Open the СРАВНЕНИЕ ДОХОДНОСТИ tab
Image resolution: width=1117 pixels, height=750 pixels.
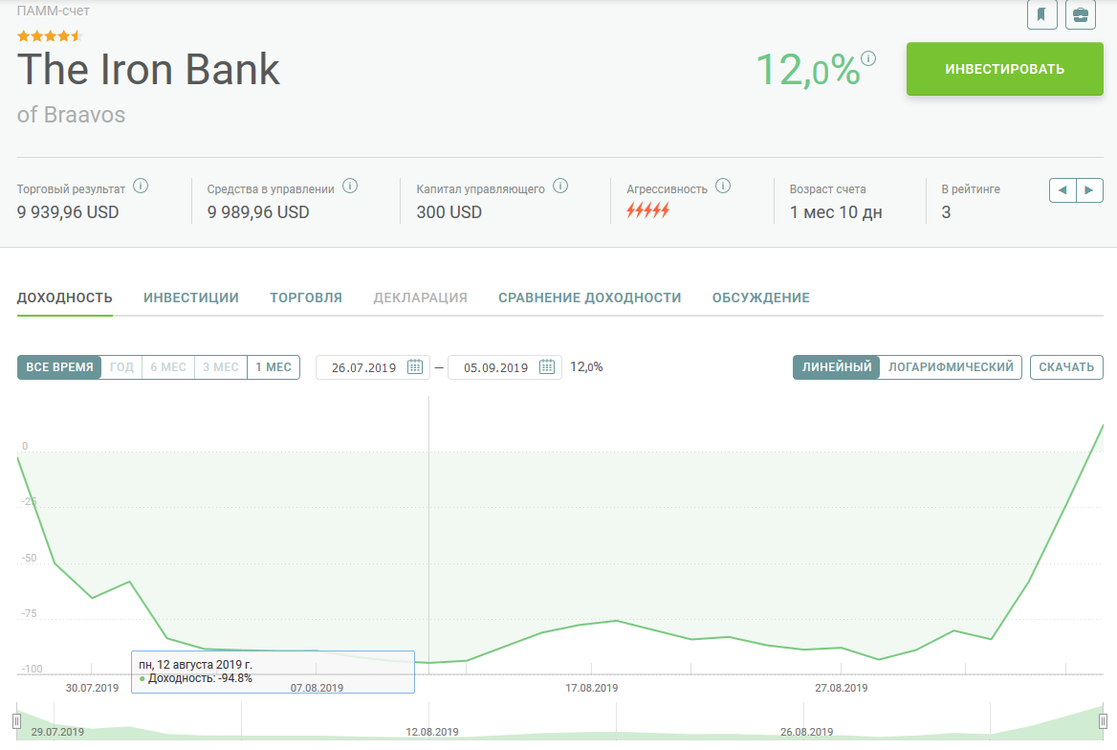coord(590,298)
